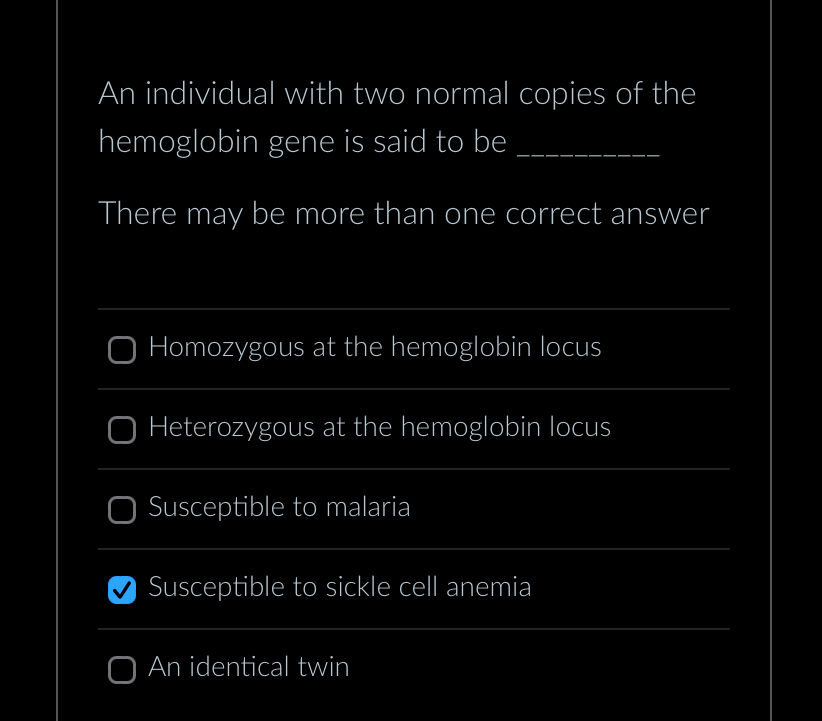The image size is (822, 721).
Task: Select the "An identical twin" answer text
Action: [x=248, y=669]
